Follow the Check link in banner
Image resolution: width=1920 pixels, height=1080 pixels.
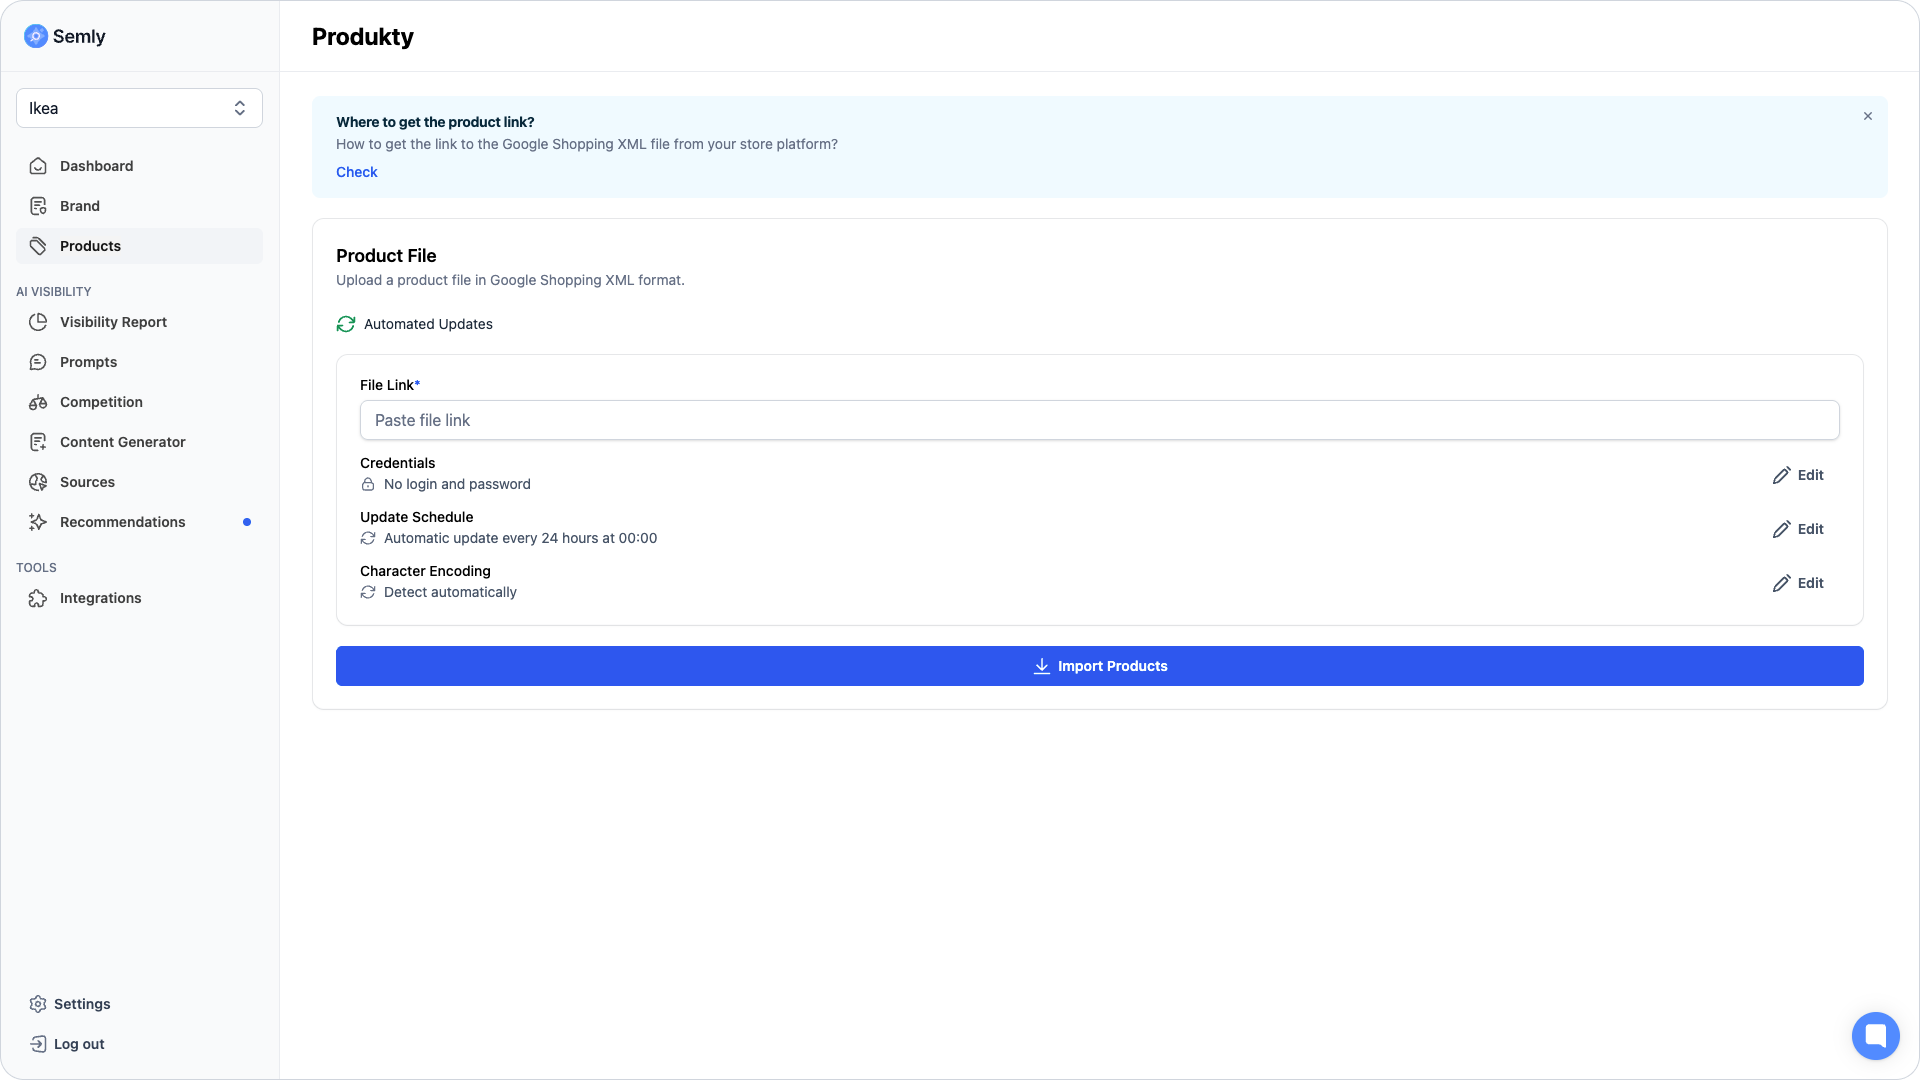pyautogui.click(x=356, y=172)
